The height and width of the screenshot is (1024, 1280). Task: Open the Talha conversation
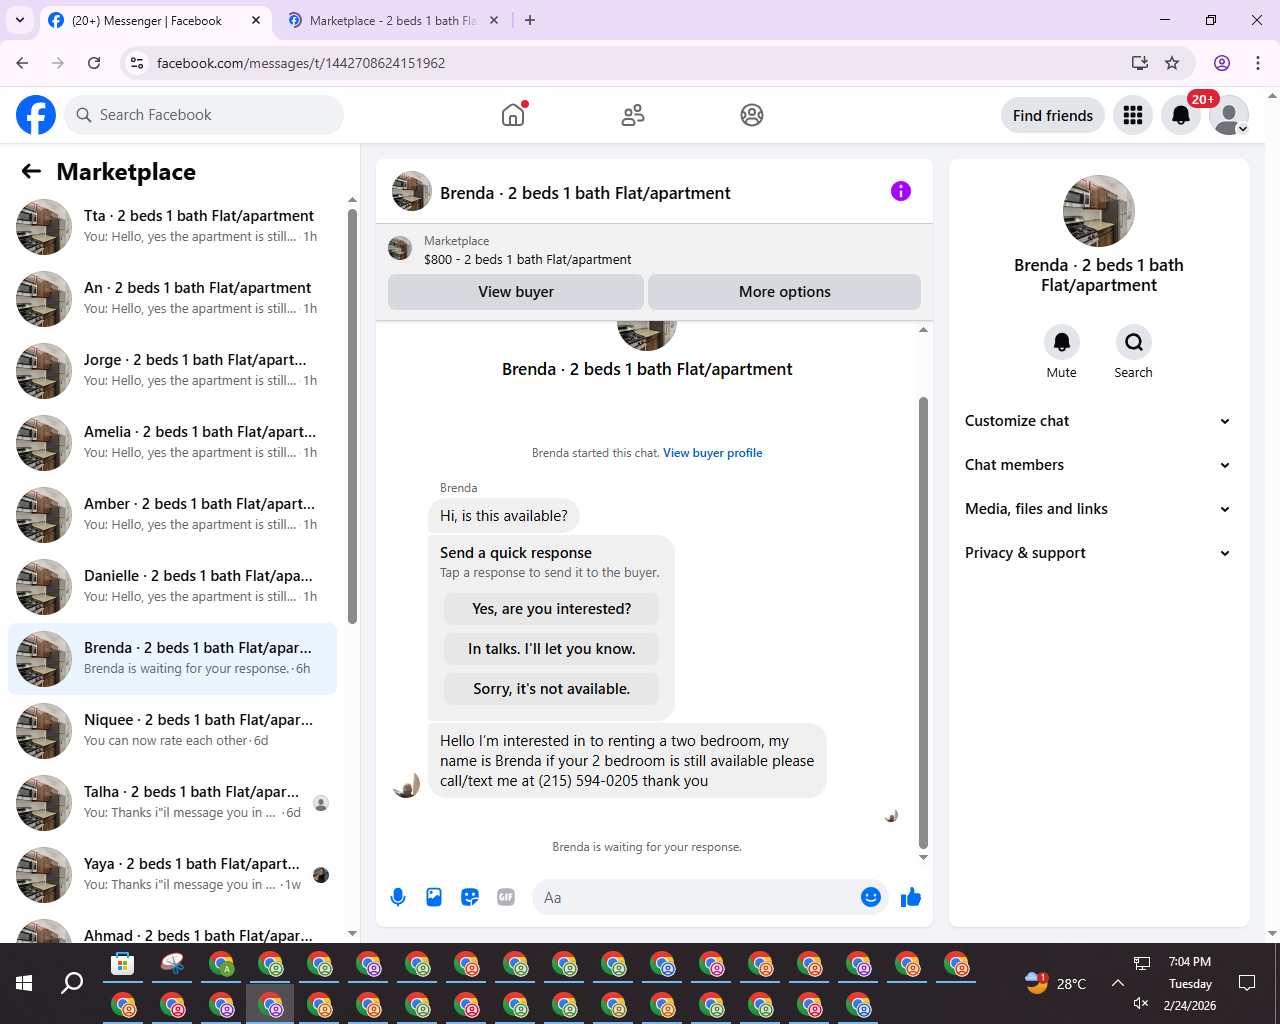click(x=172, y=802)
